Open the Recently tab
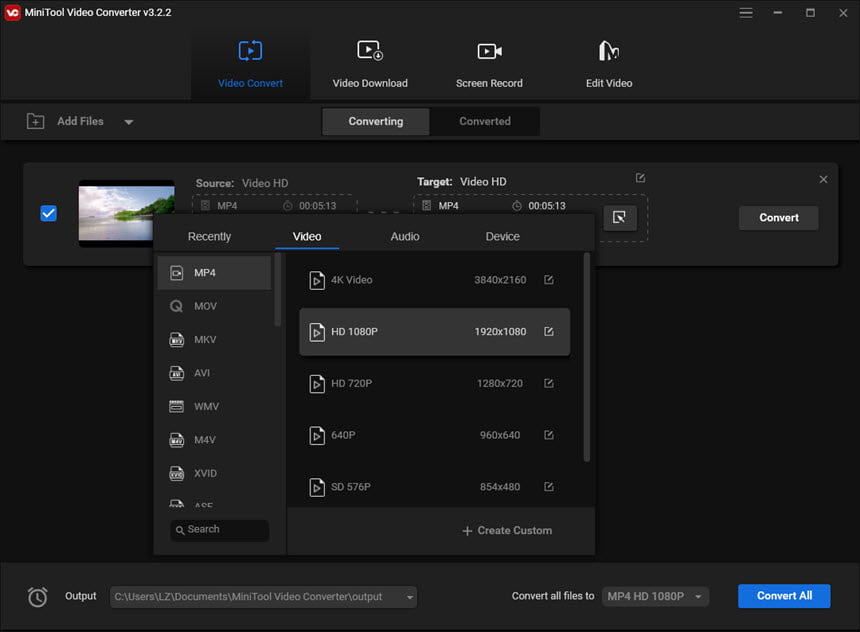This screenshot has width=860, height=632. point(209,236)
